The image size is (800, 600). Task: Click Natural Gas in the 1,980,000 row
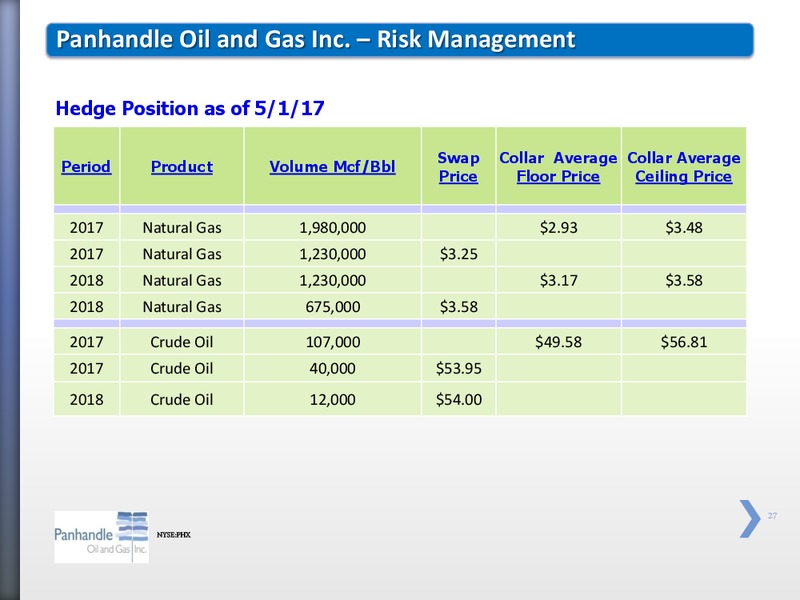[x=182, y=228]
